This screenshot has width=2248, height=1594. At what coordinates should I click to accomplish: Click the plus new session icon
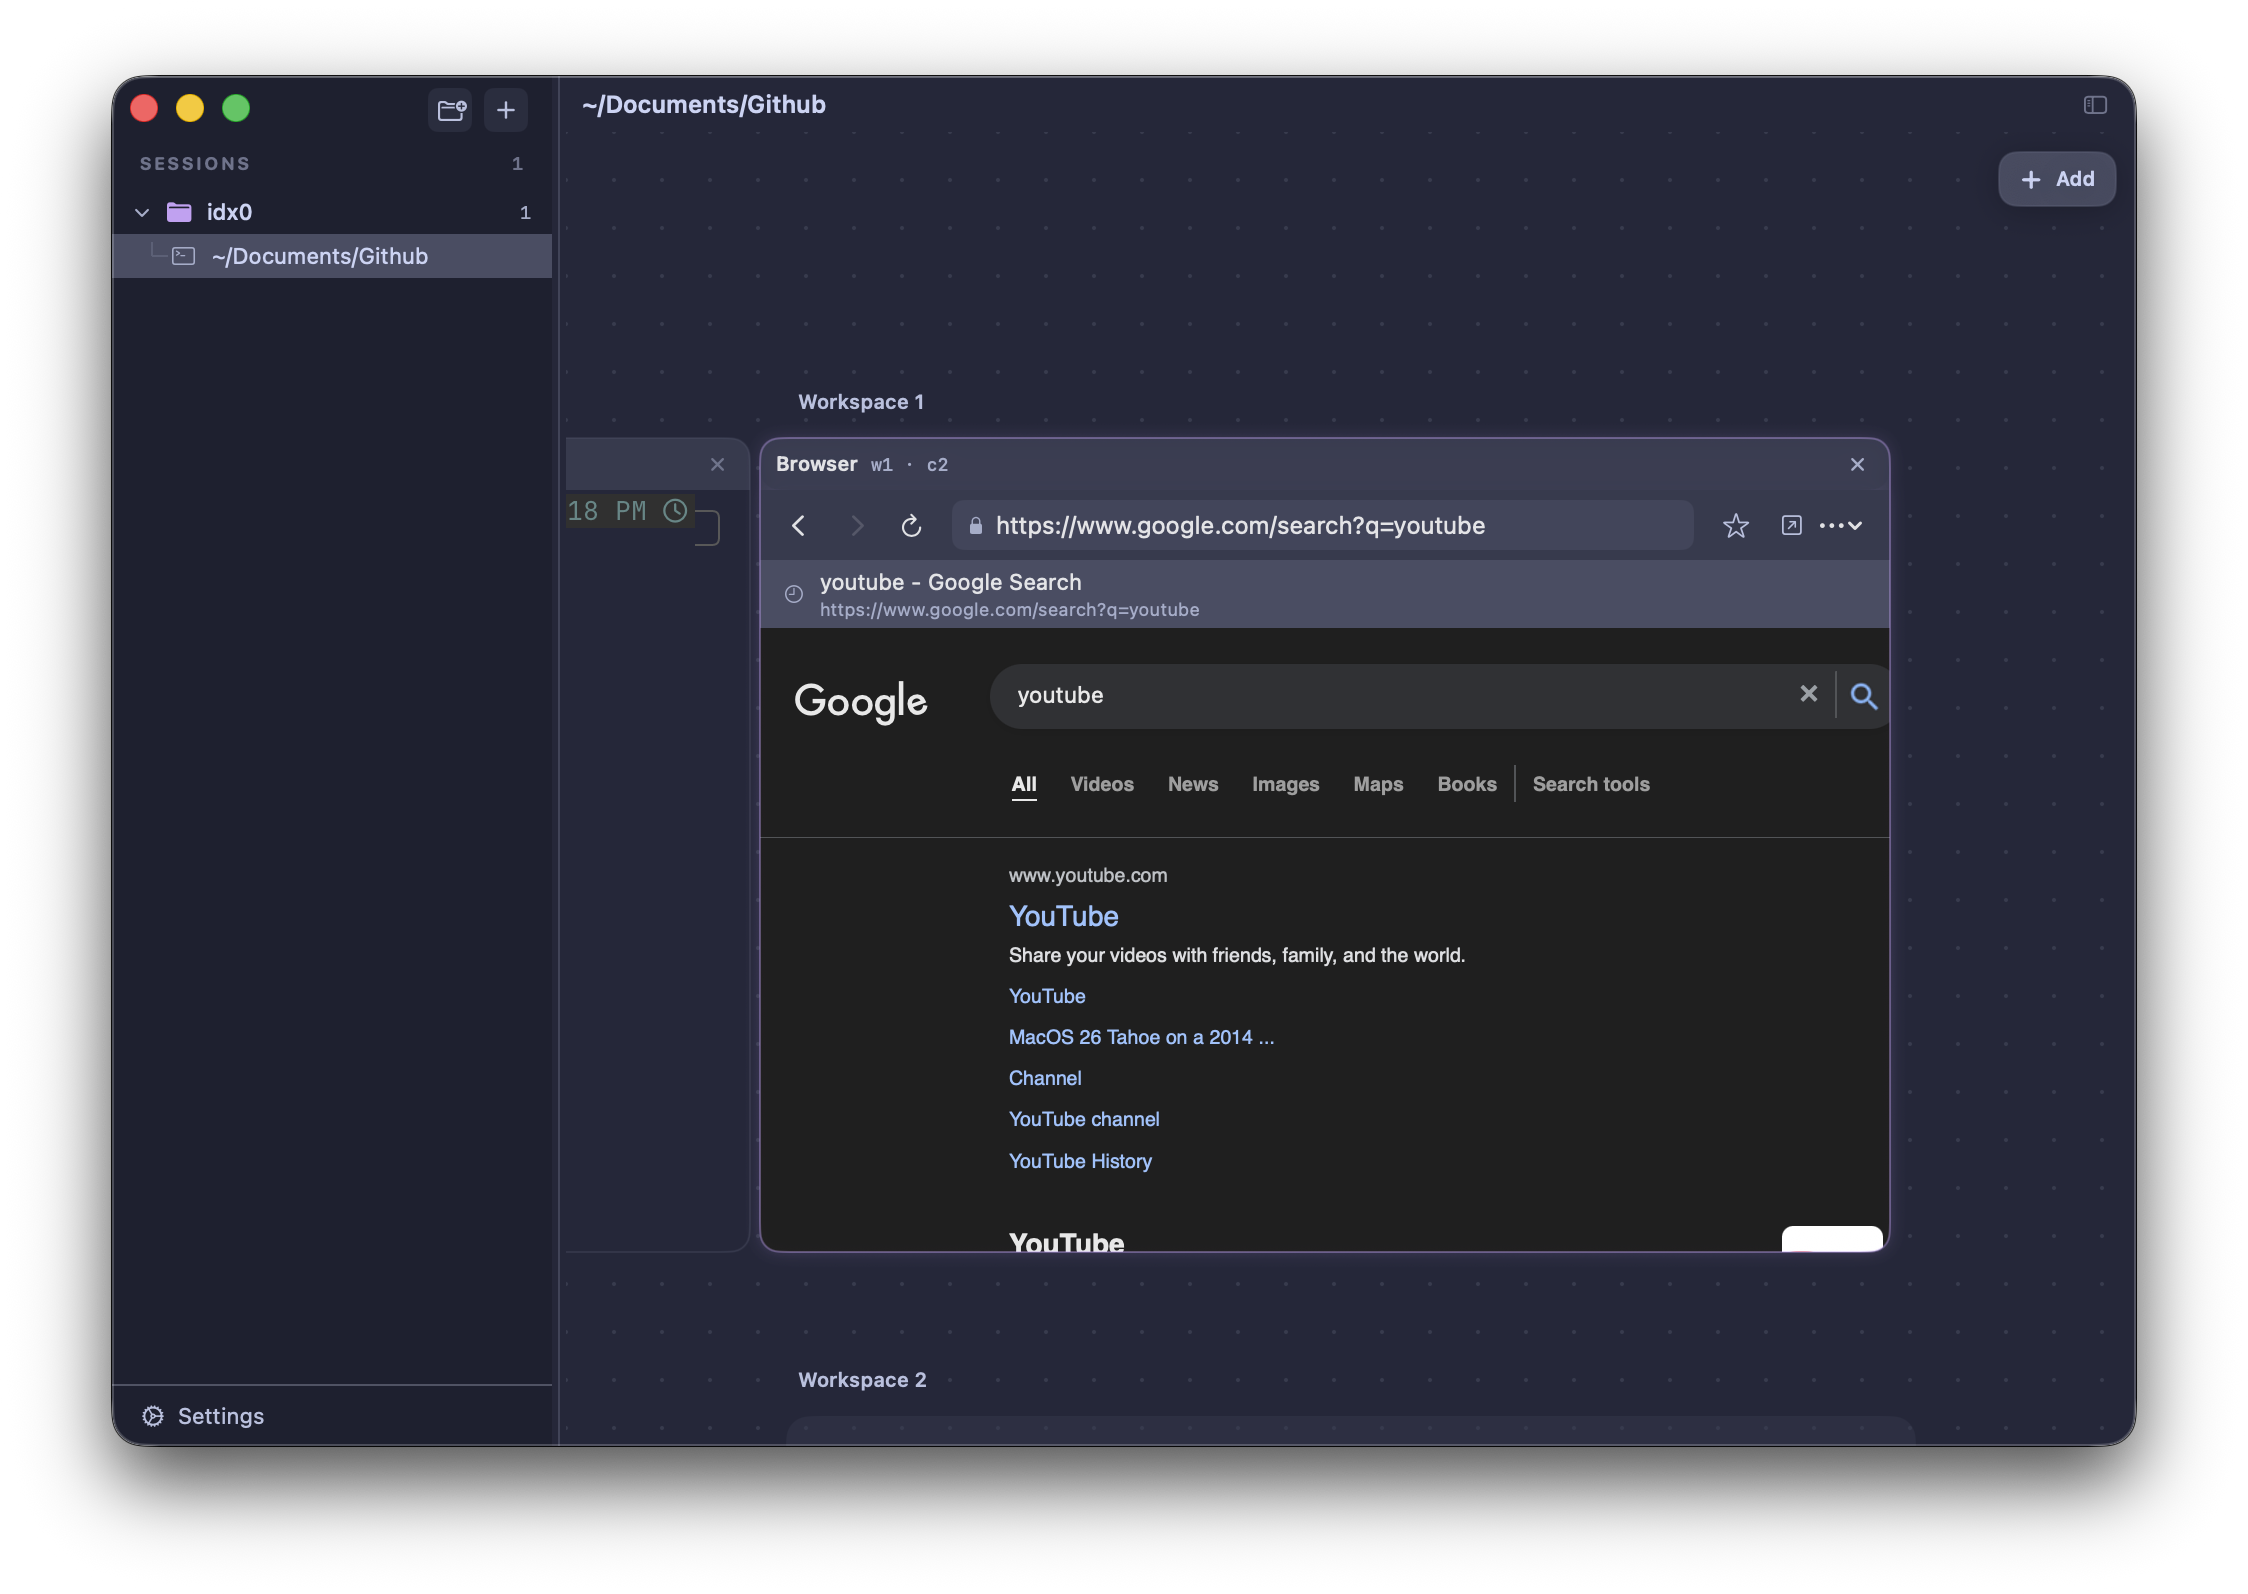506,109
